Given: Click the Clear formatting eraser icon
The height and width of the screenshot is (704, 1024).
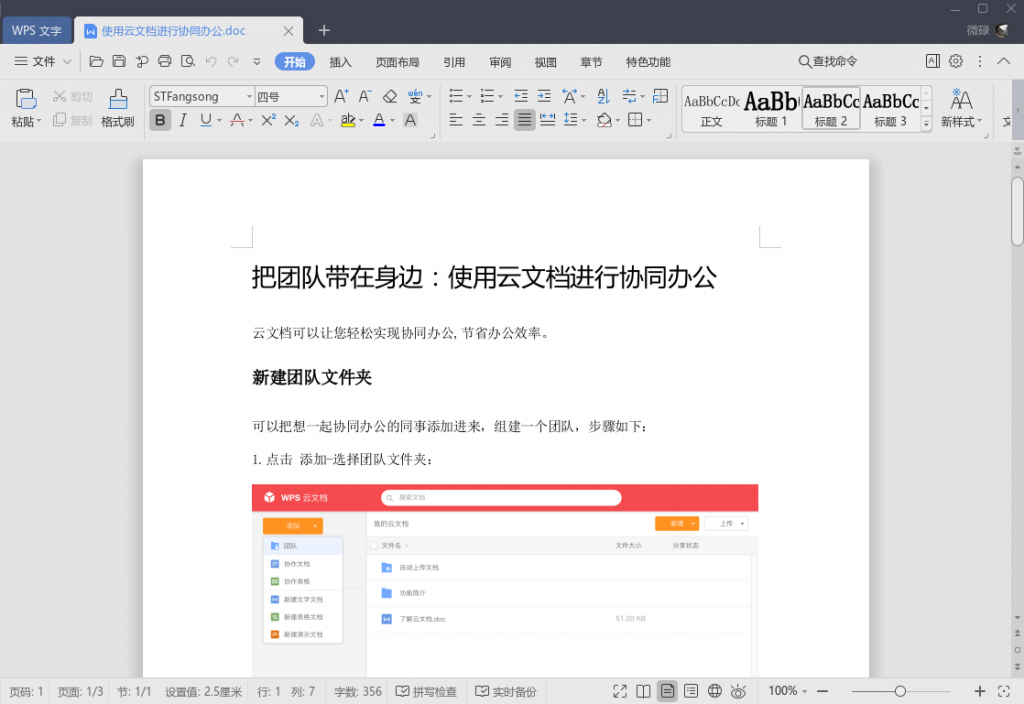Looking at the screenshot, I should point(390,97).
